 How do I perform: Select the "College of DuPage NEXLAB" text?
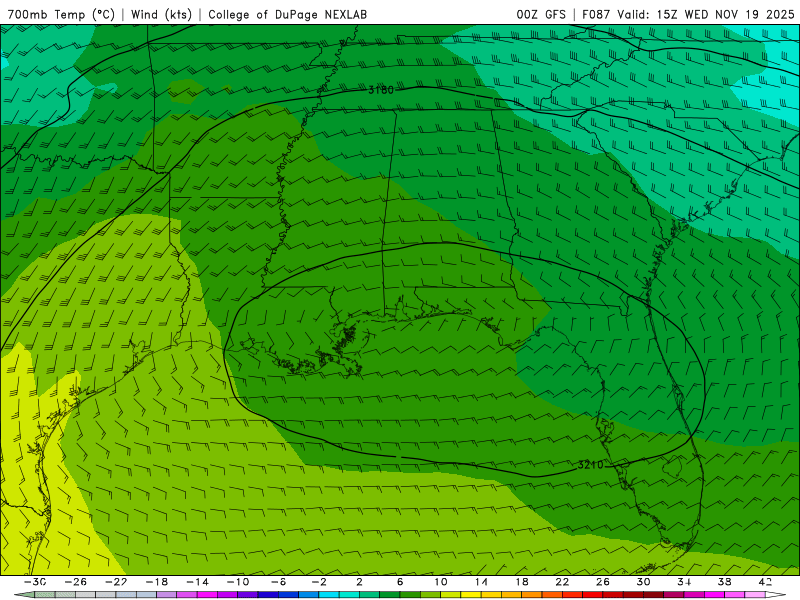(x=287, y=14)
